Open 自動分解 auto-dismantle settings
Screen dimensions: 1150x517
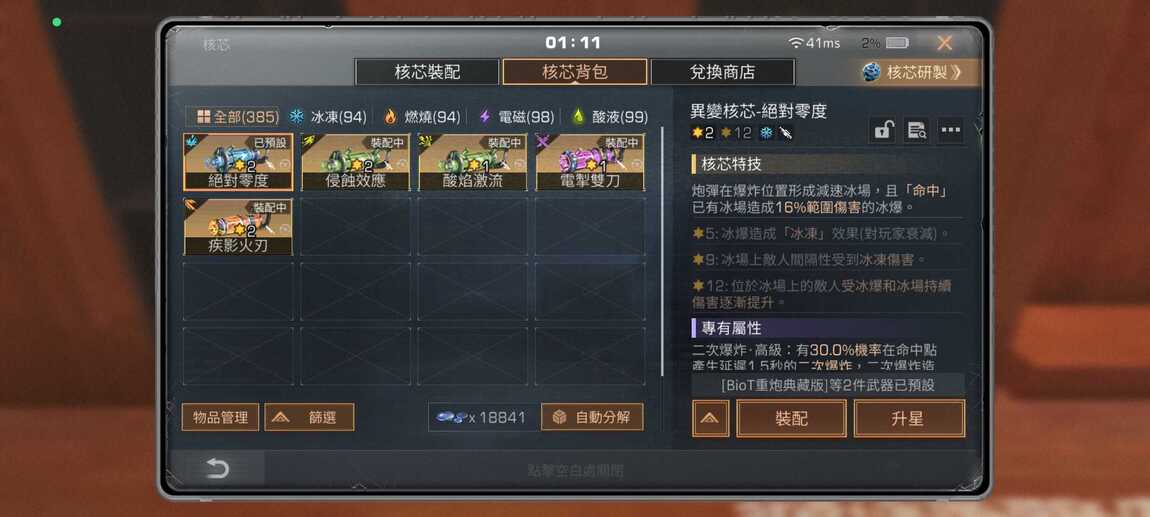click(x=592, y=417)
